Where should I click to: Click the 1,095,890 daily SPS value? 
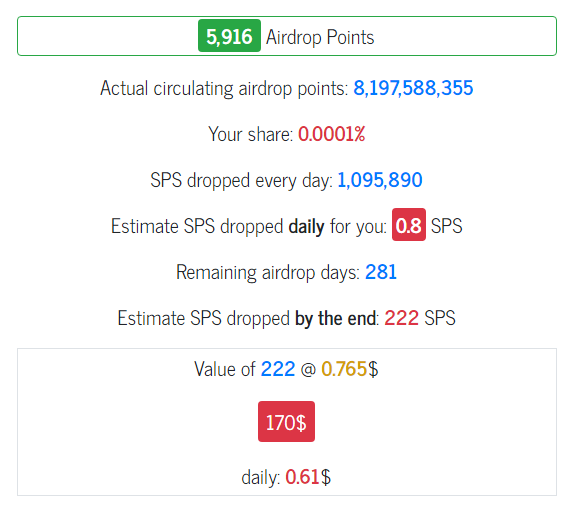click(380, 180)
